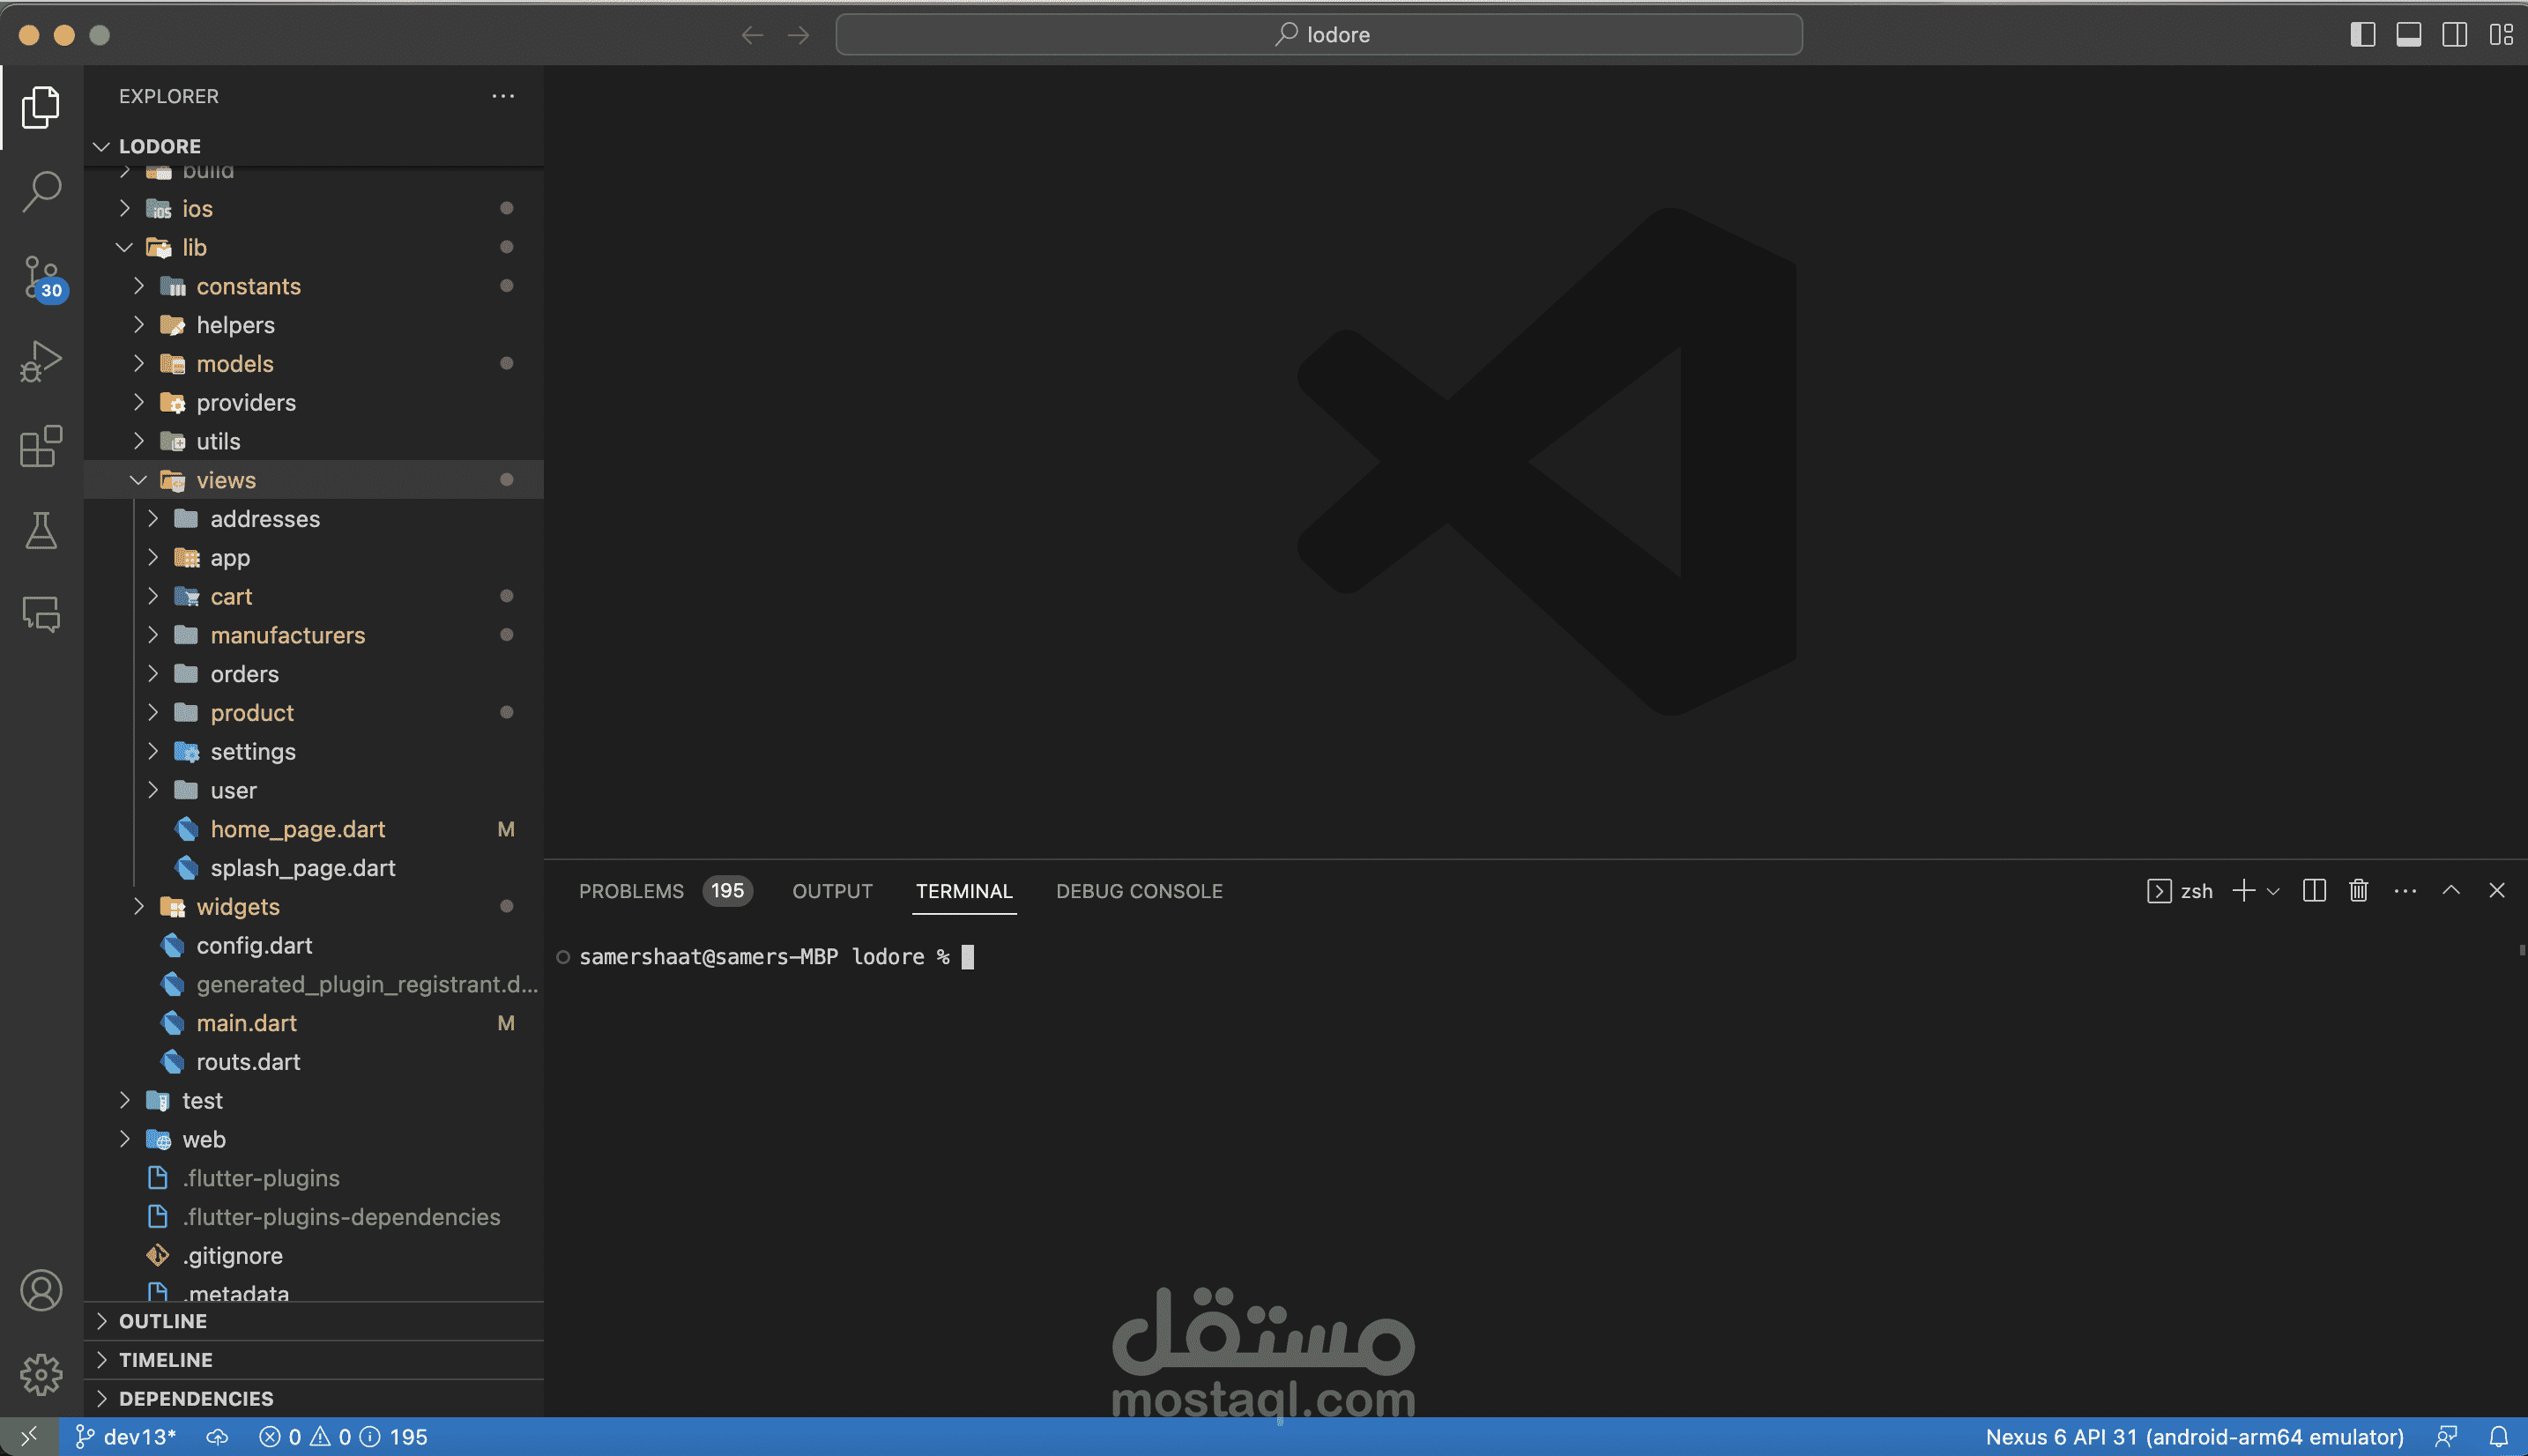The image size is (2528, 1456).
Task: Select the providers folder
Action: [x=315, y=403]
